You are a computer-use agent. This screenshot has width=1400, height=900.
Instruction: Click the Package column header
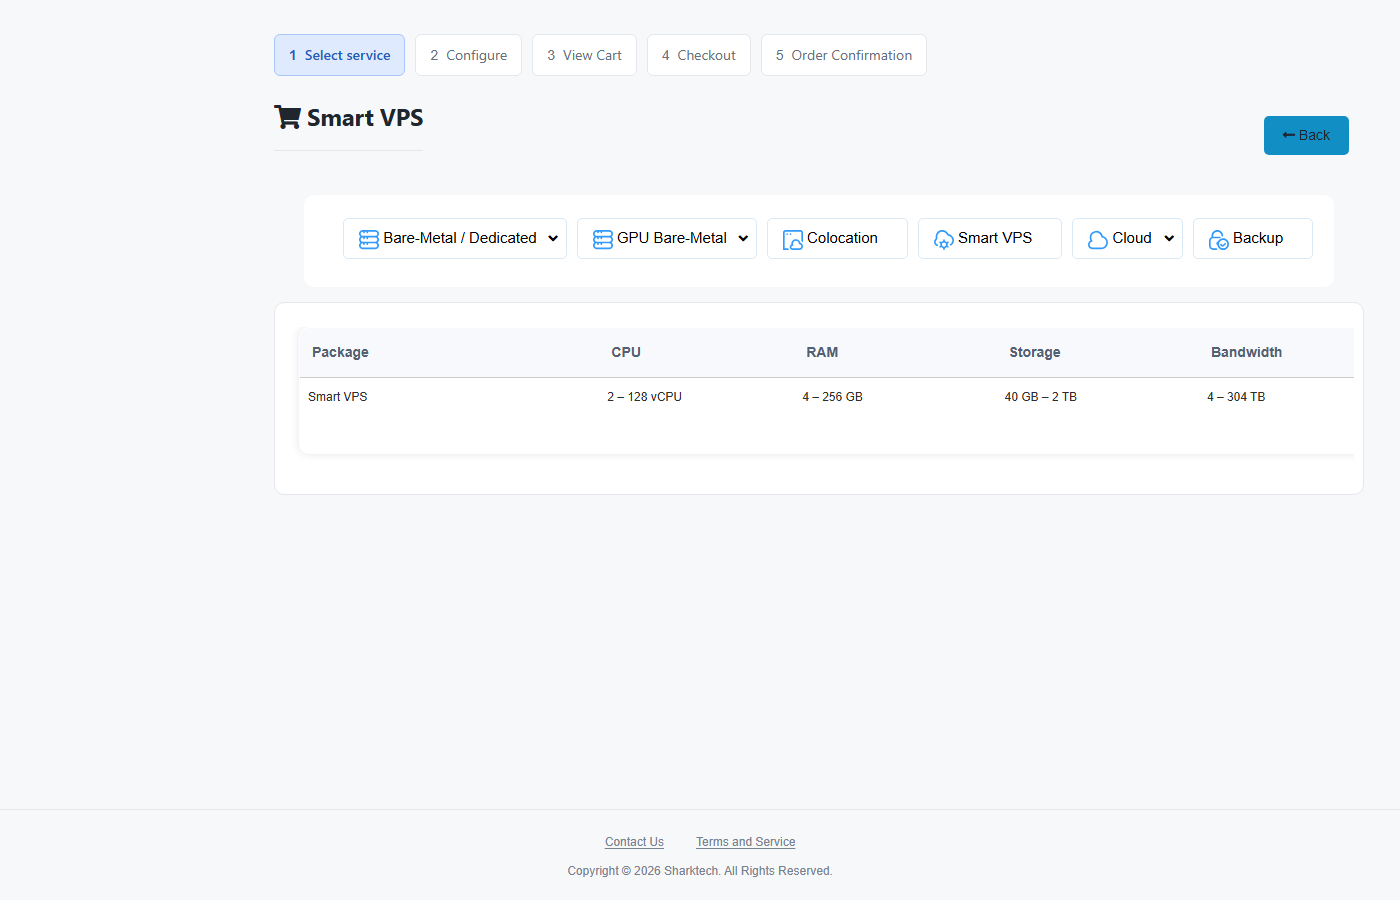pyautogui.click(x=340, y=352)
